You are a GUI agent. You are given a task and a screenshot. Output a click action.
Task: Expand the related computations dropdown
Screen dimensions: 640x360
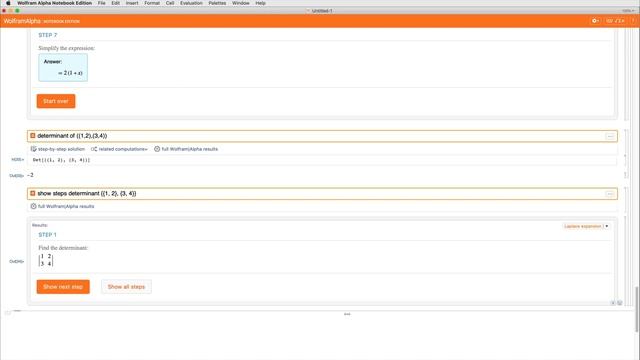pyautogui.click(x=119, y=149)
